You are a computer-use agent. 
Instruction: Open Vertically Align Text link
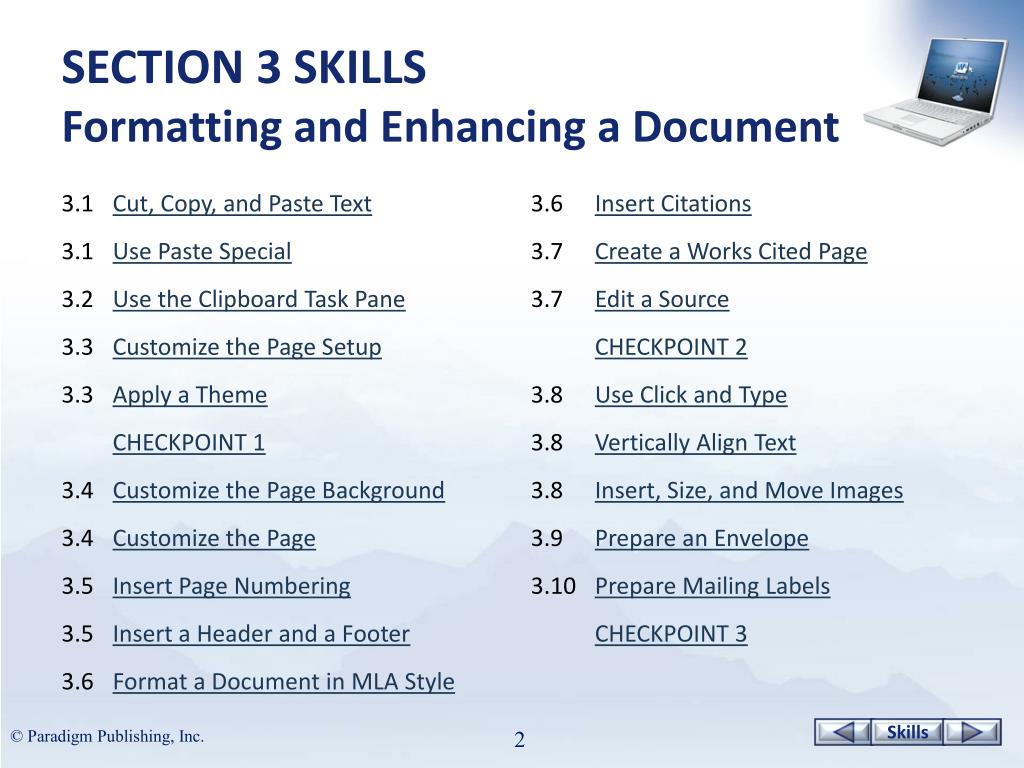coord(696,442)
